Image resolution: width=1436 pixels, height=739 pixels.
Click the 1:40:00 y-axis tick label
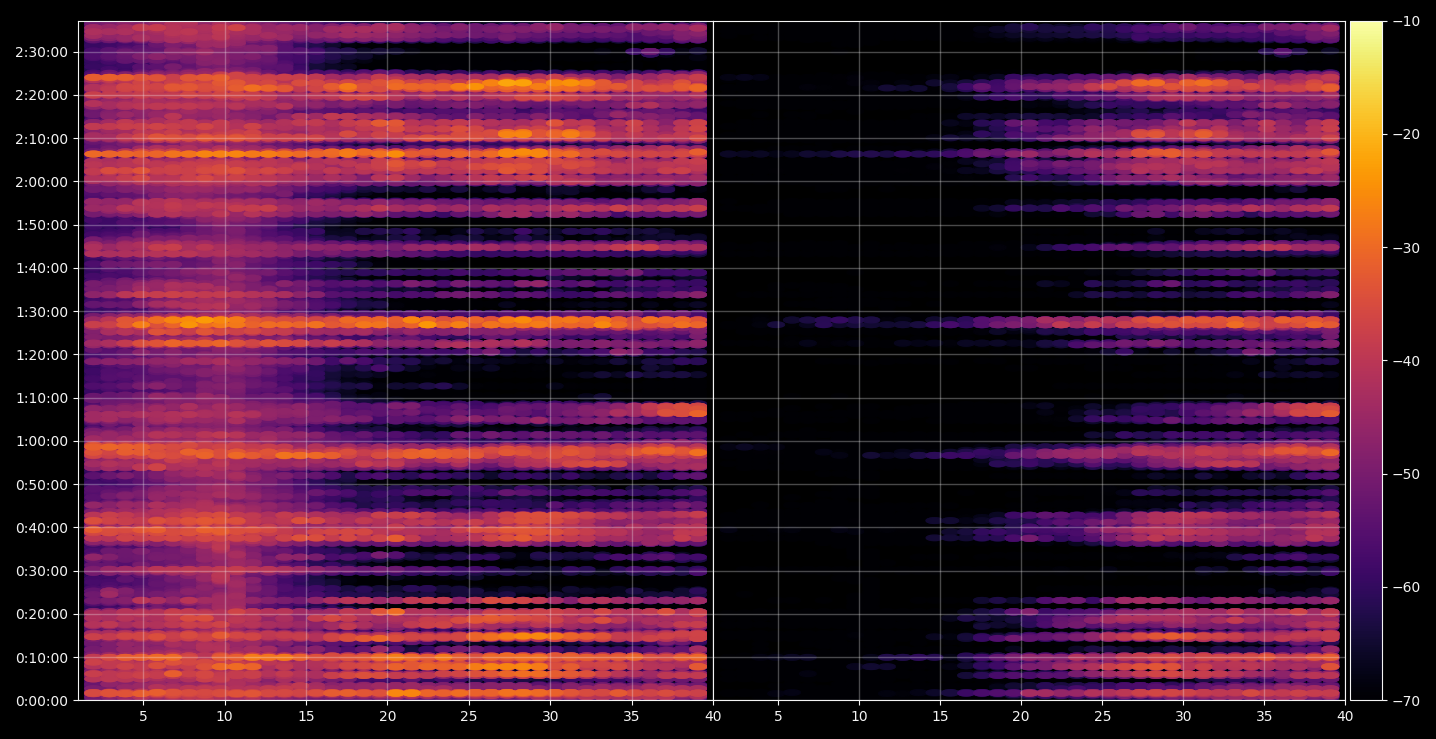(41, 268)
